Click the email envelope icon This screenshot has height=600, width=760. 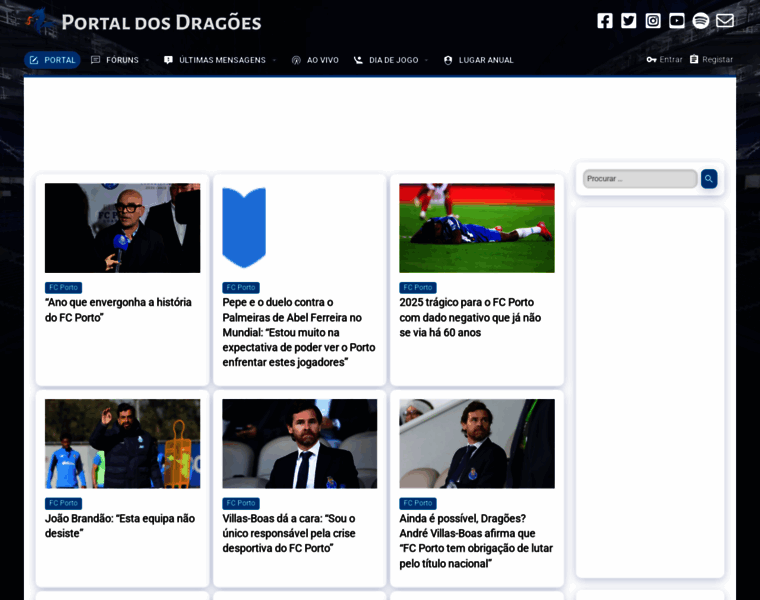pyautogui.click(x=725, y=21)
